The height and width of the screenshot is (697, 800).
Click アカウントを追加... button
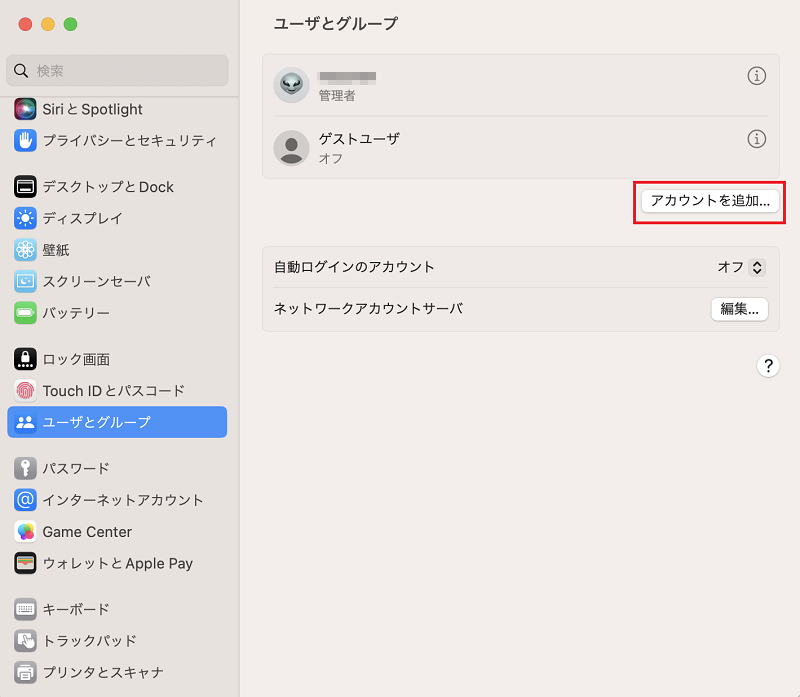[x=710, y=201]
